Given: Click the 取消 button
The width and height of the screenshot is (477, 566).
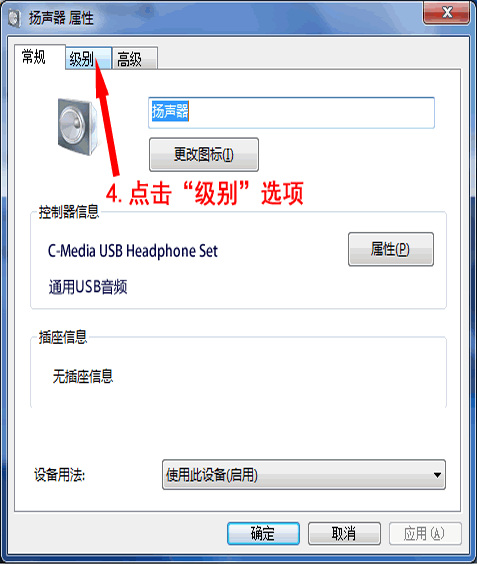Looking at the screenshot, I should [344, 533].
